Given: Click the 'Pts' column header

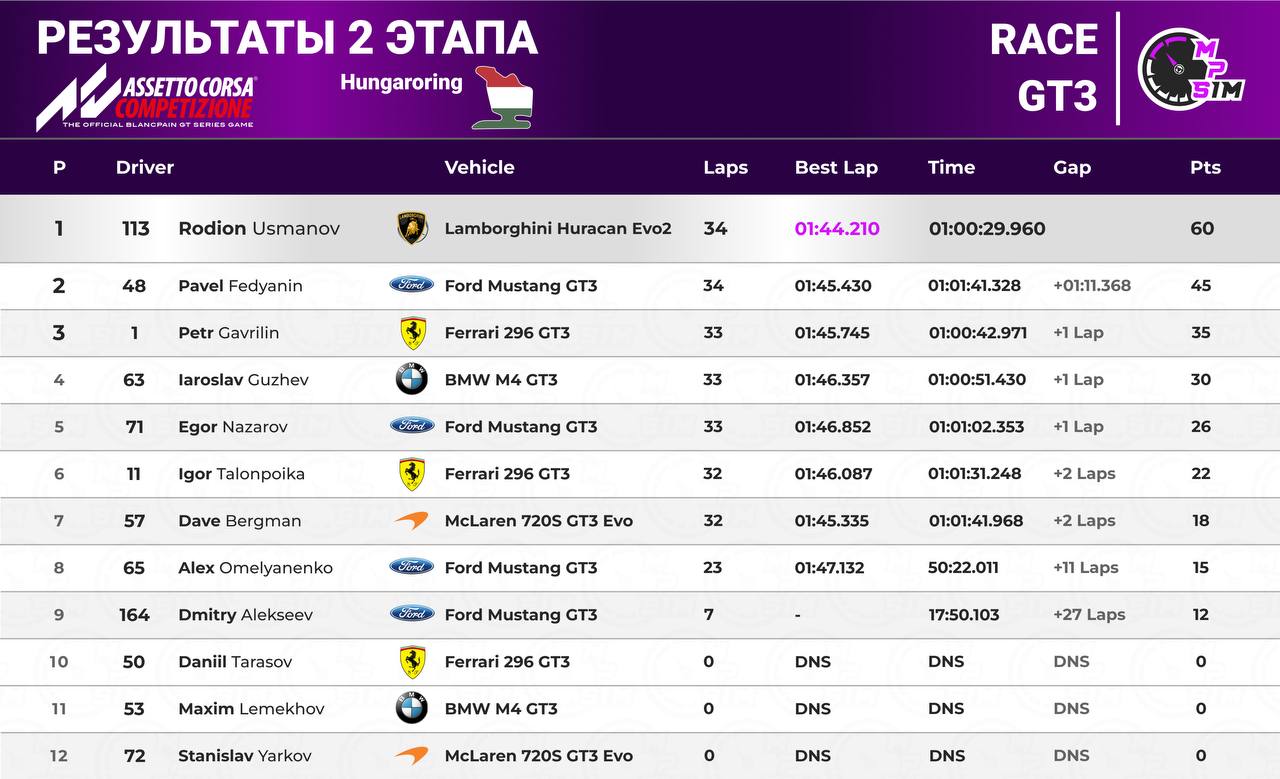Looking at the screenshot, I should [1205, 167].
